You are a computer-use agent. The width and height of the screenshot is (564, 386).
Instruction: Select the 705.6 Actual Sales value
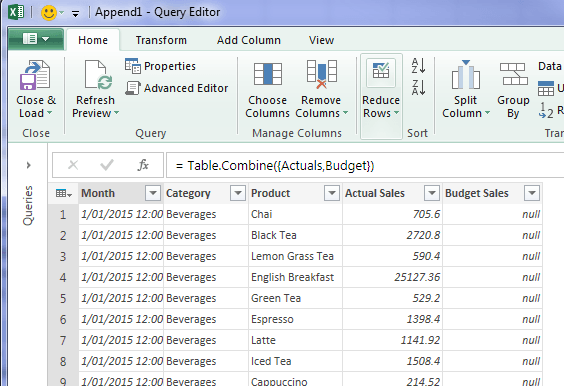point(392,214)
